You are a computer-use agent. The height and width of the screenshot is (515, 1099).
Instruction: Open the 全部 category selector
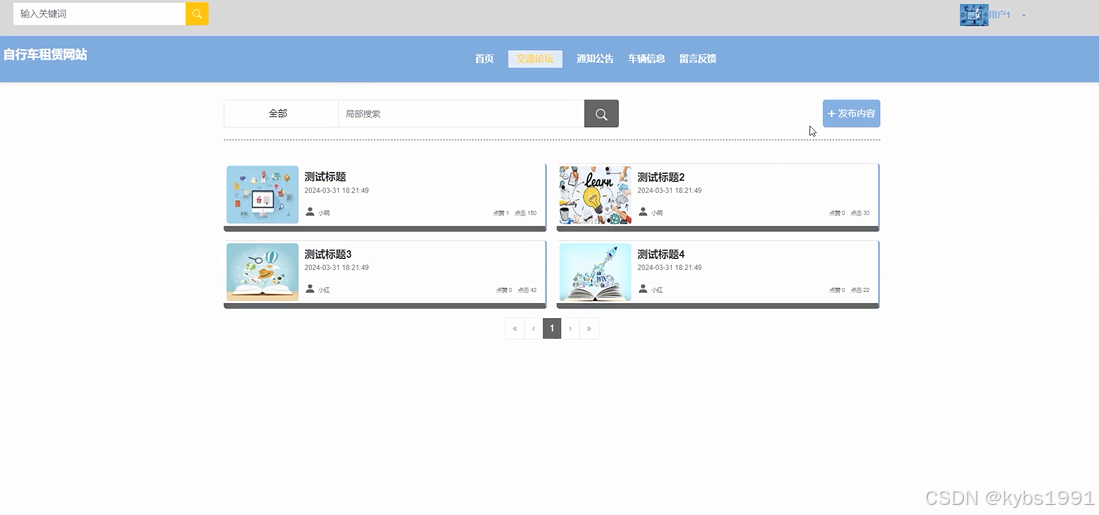[281, 114]
